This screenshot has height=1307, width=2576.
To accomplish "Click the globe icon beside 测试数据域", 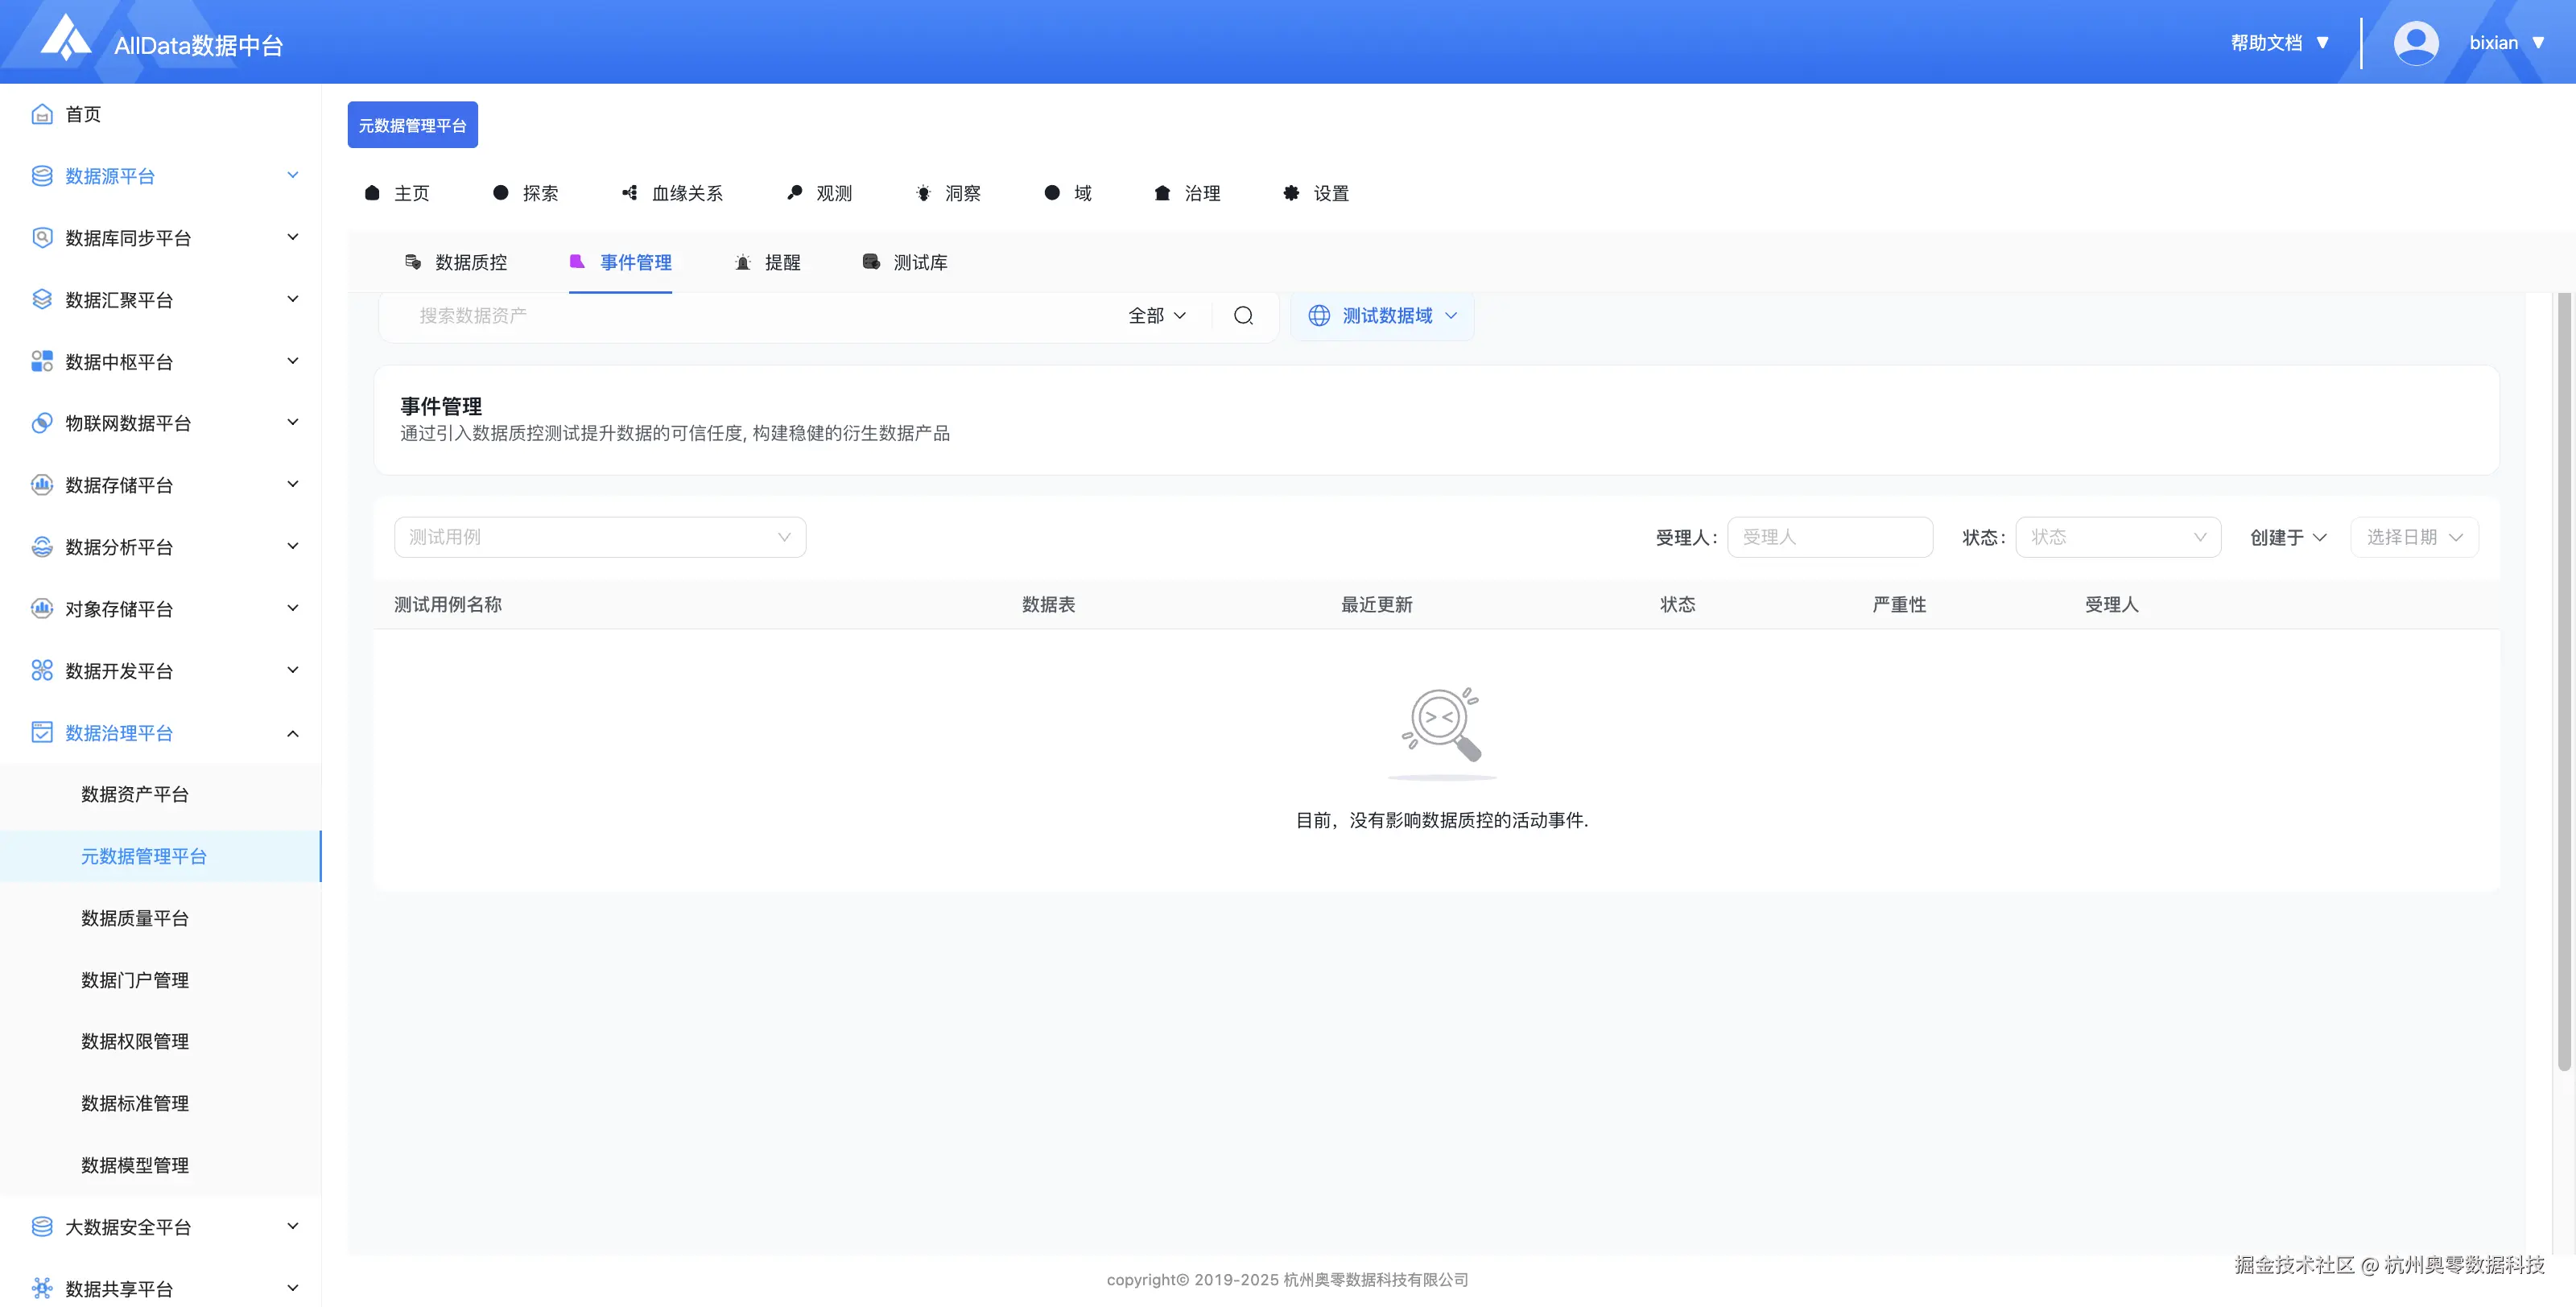I will 1319,316.
